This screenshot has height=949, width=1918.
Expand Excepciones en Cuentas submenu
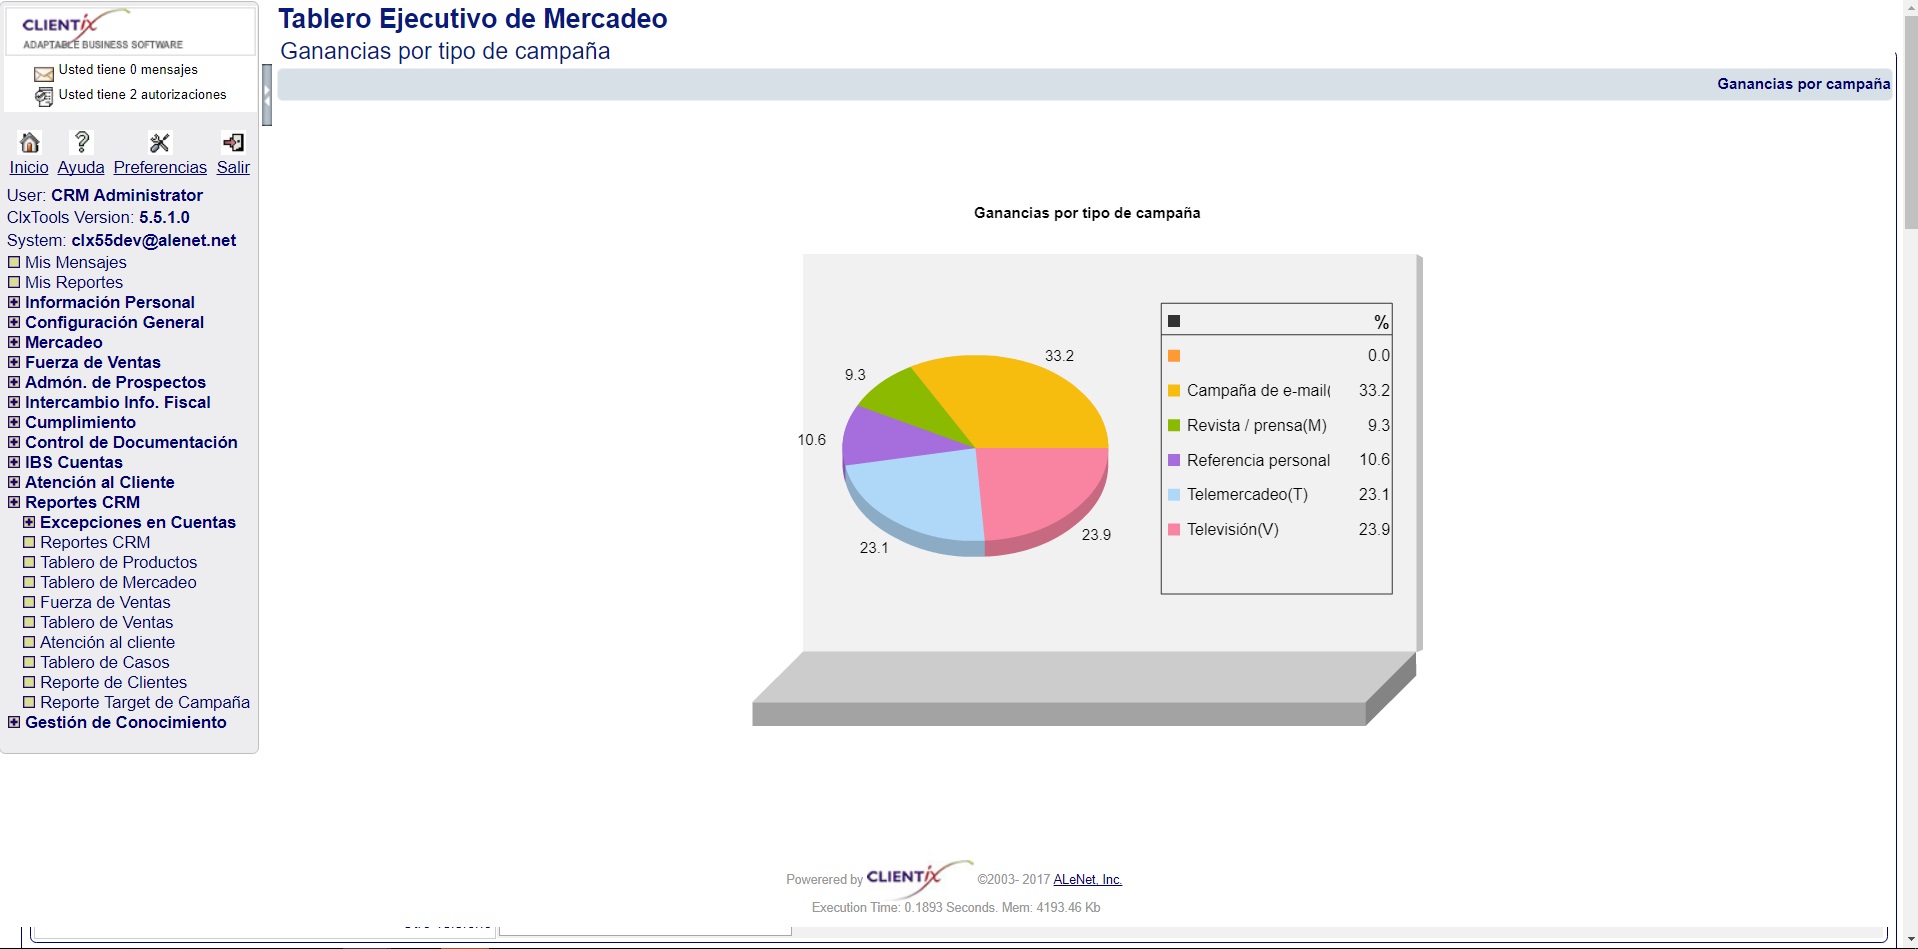tap(29, 522)
